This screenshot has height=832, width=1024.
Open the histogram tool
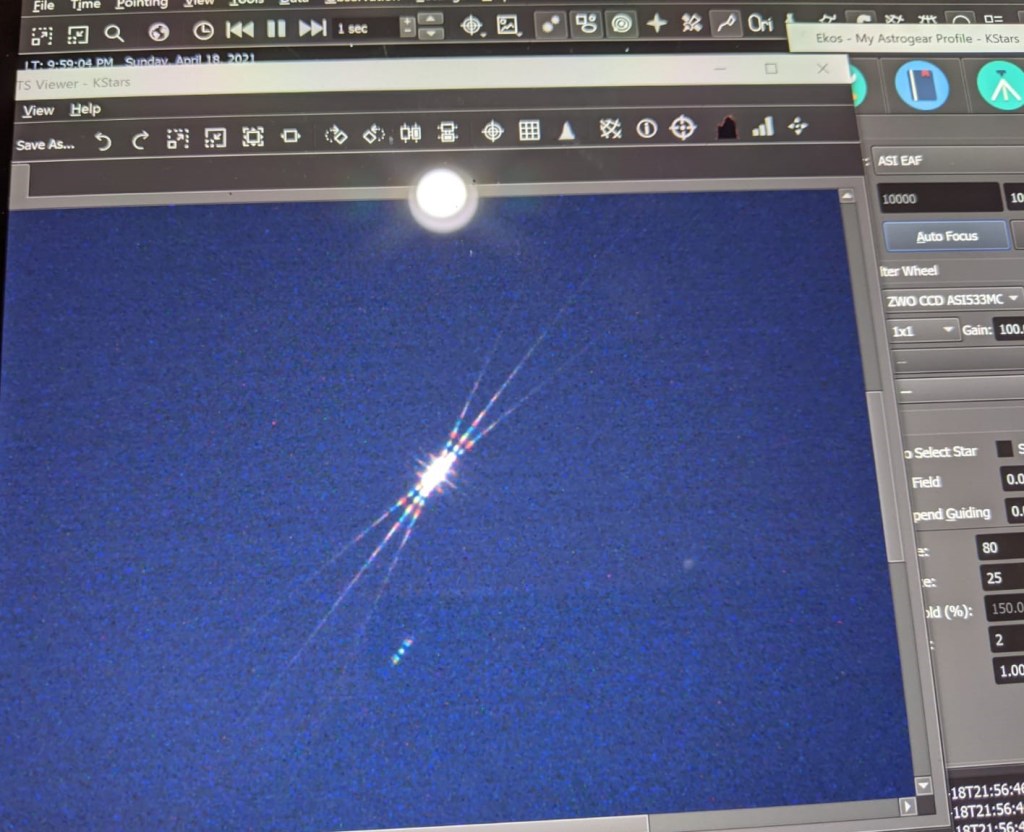tap(726, 127)
